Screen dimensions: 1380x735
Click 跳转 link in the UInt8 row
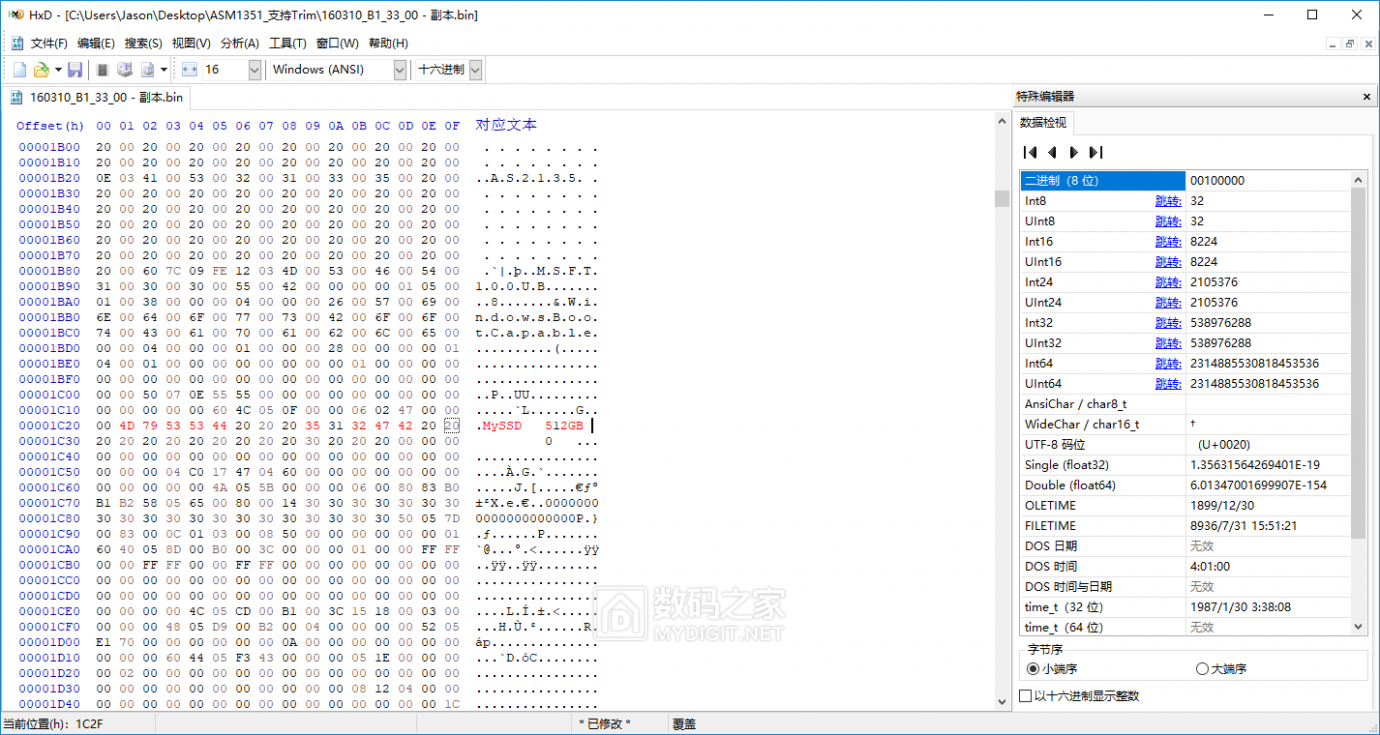1168,221
